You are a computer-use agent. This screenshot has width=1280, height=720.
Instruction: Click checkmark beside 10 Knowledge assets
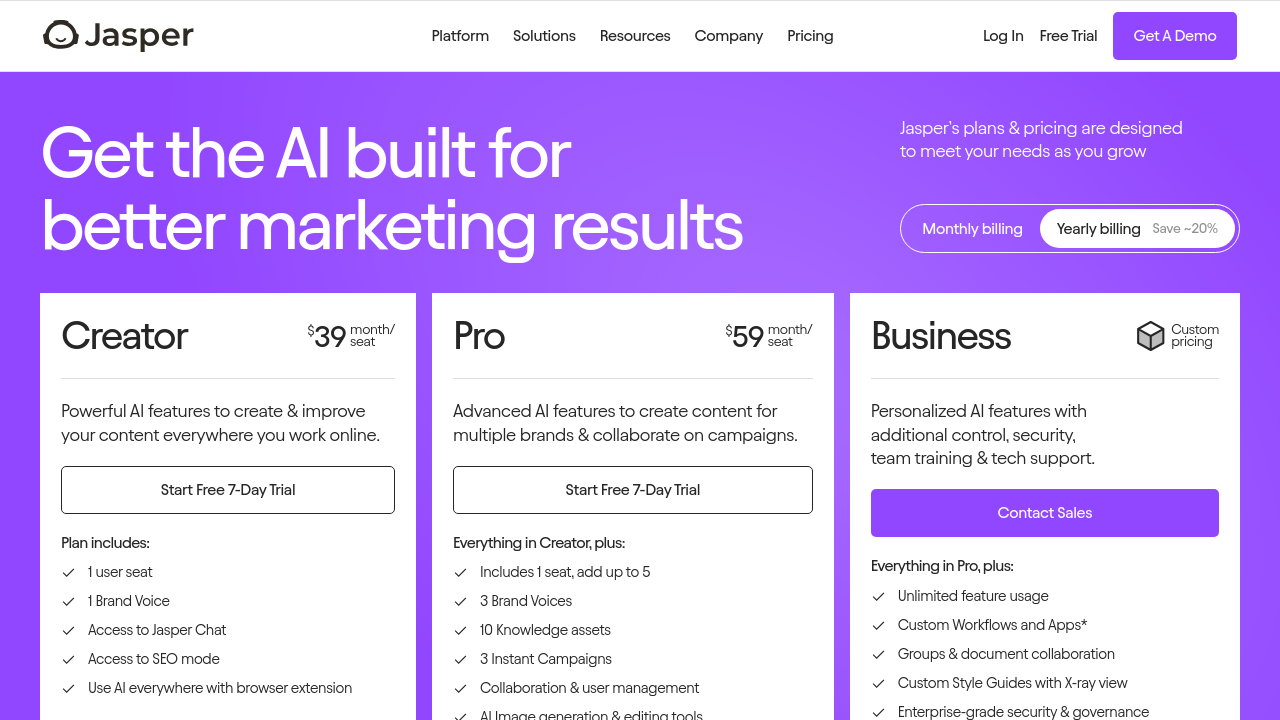click(461, 631)
